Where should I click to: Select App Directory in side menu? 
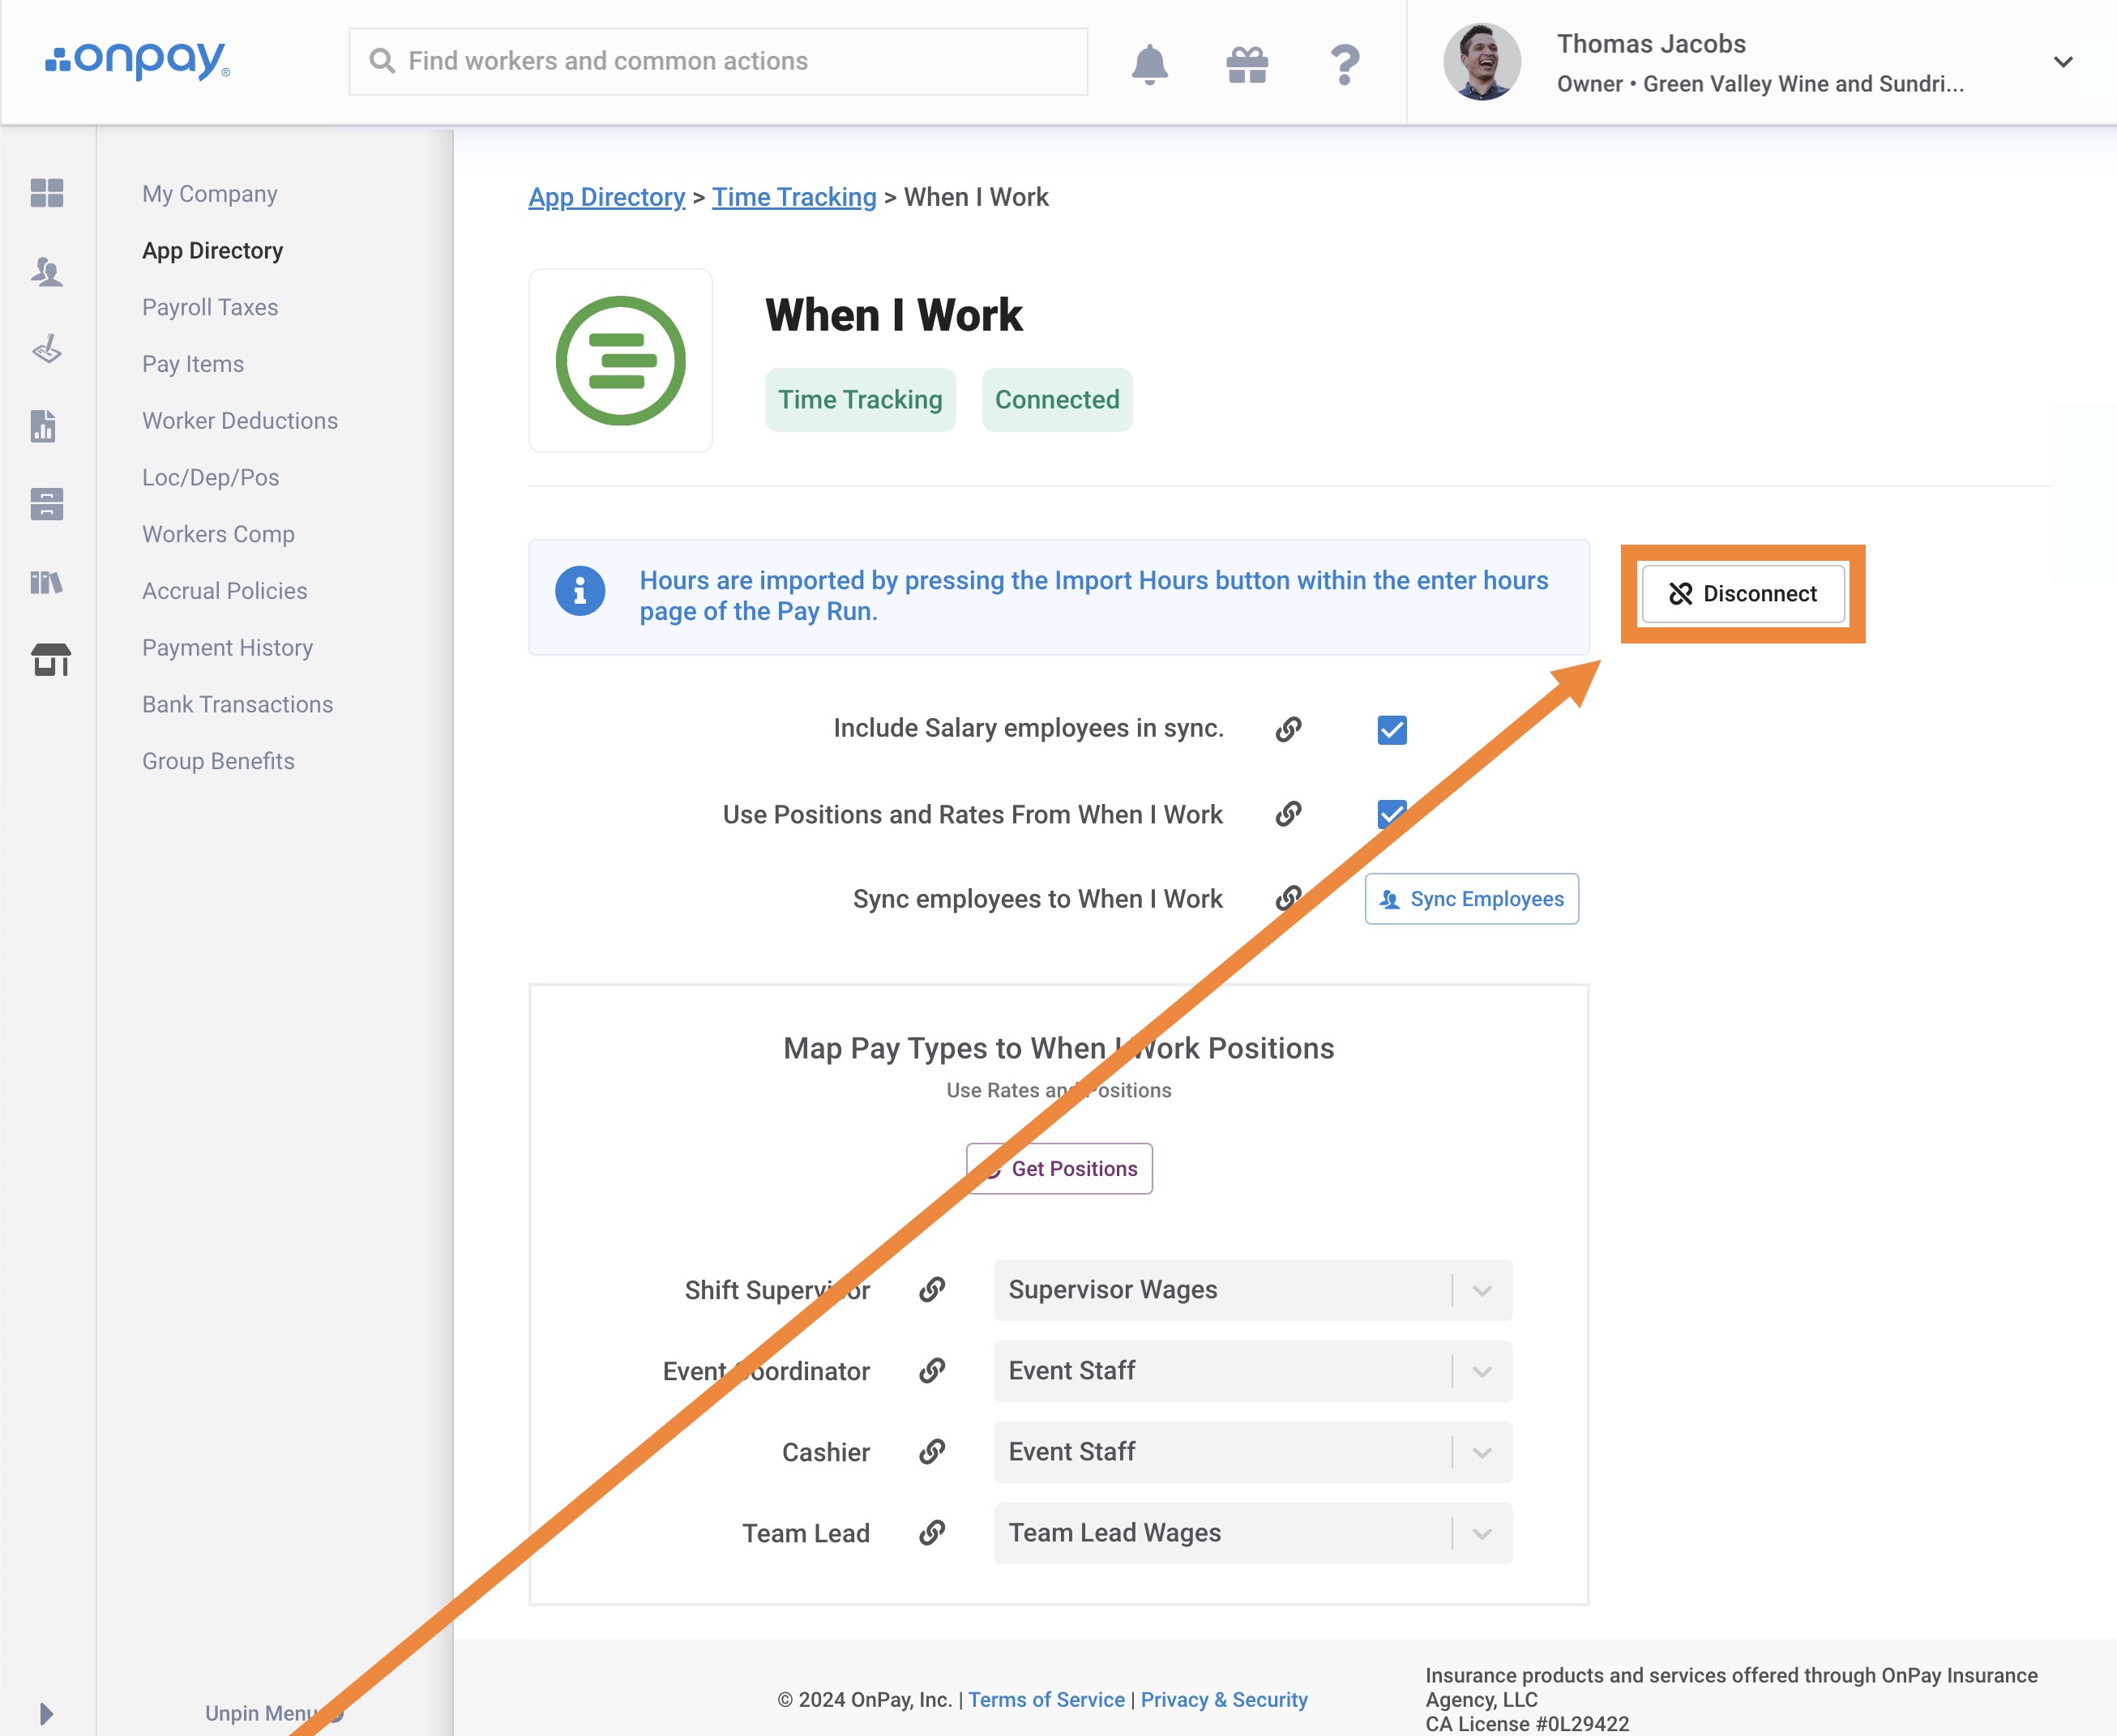click(213, 251)
